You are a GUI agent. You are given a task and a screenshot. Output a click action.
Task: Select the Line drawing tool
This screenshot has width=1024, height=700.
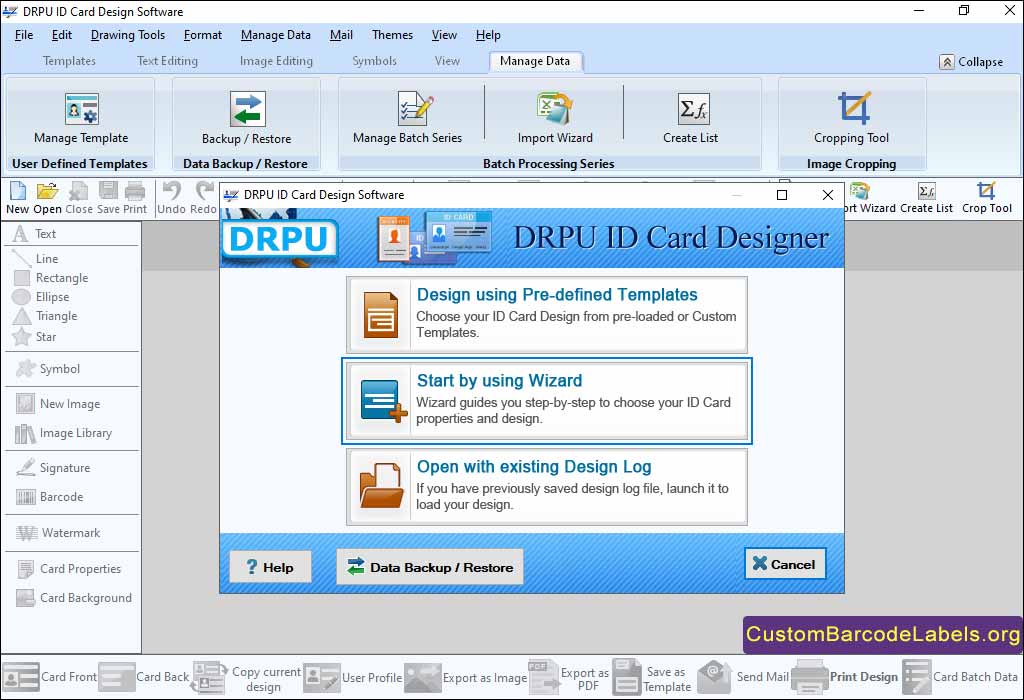(36, 259)
